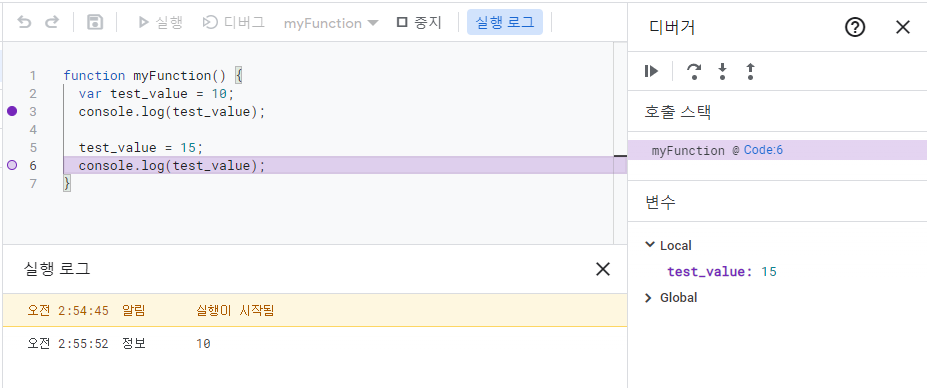Click the 정보 log entry showing 10
Viewport: 927px width, 388px height.
315,344
